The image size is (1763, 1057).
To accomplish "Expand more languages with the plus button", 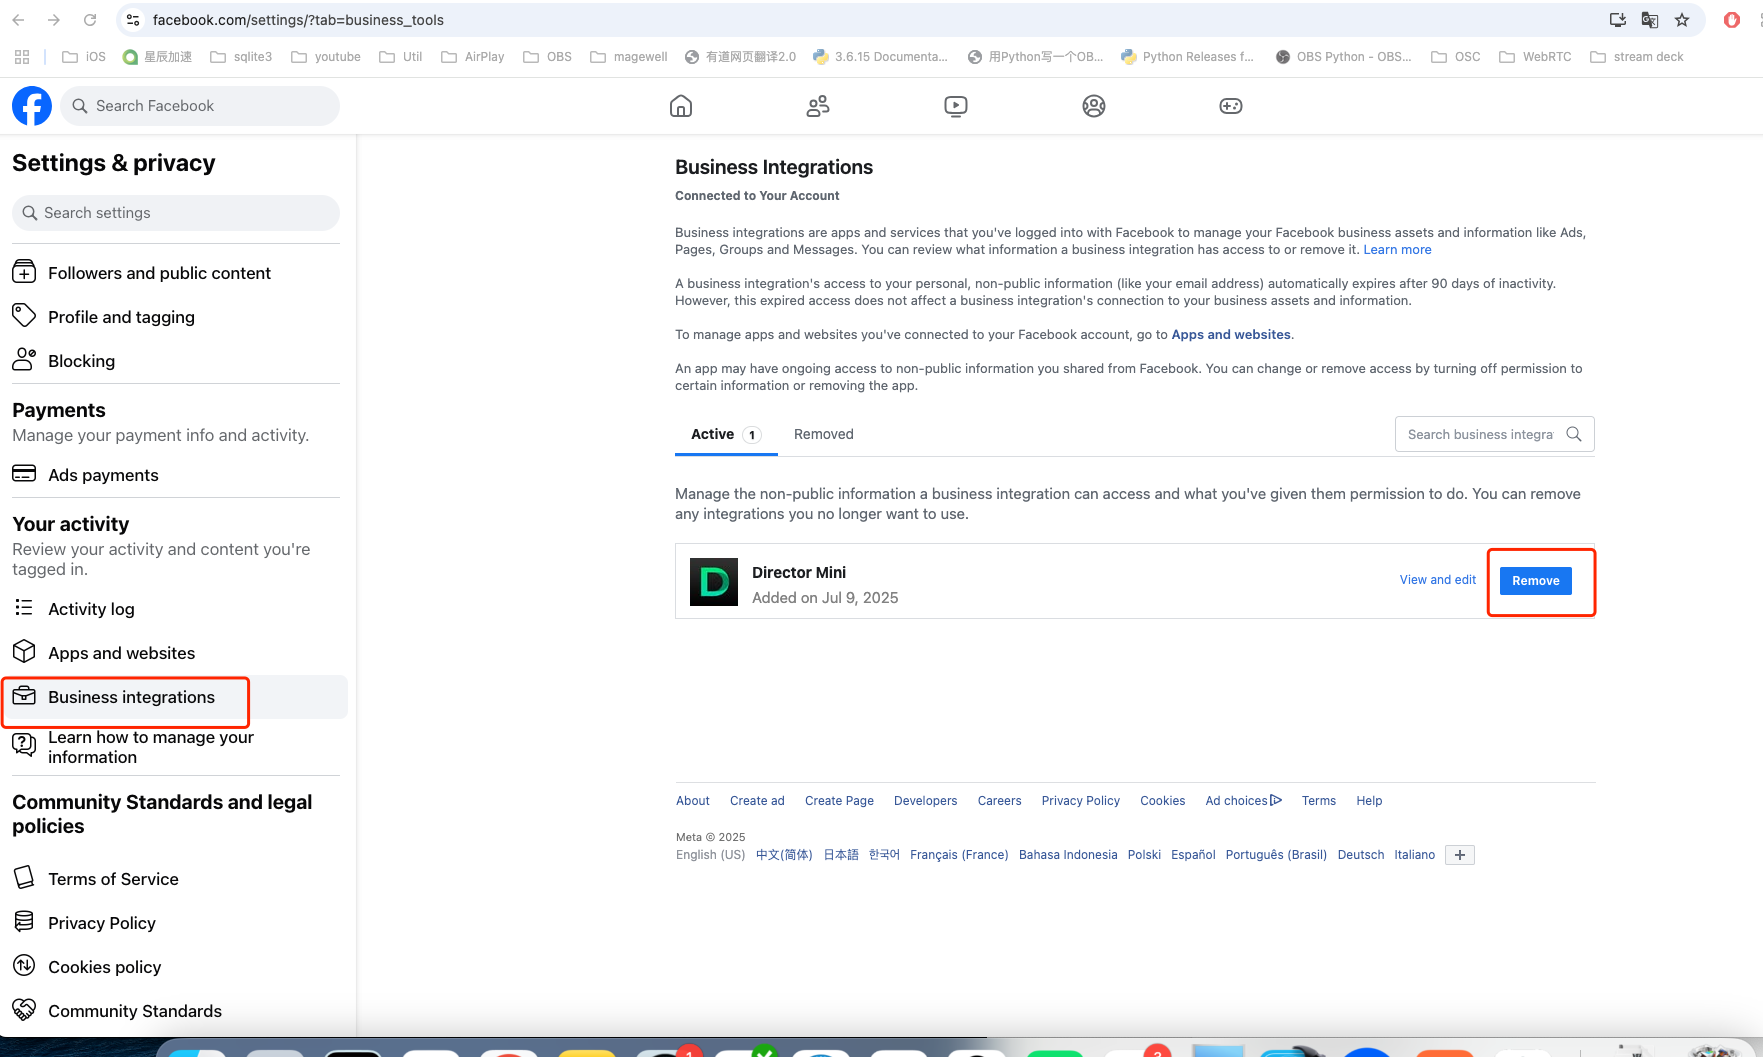I will (x=1460, y=855).
